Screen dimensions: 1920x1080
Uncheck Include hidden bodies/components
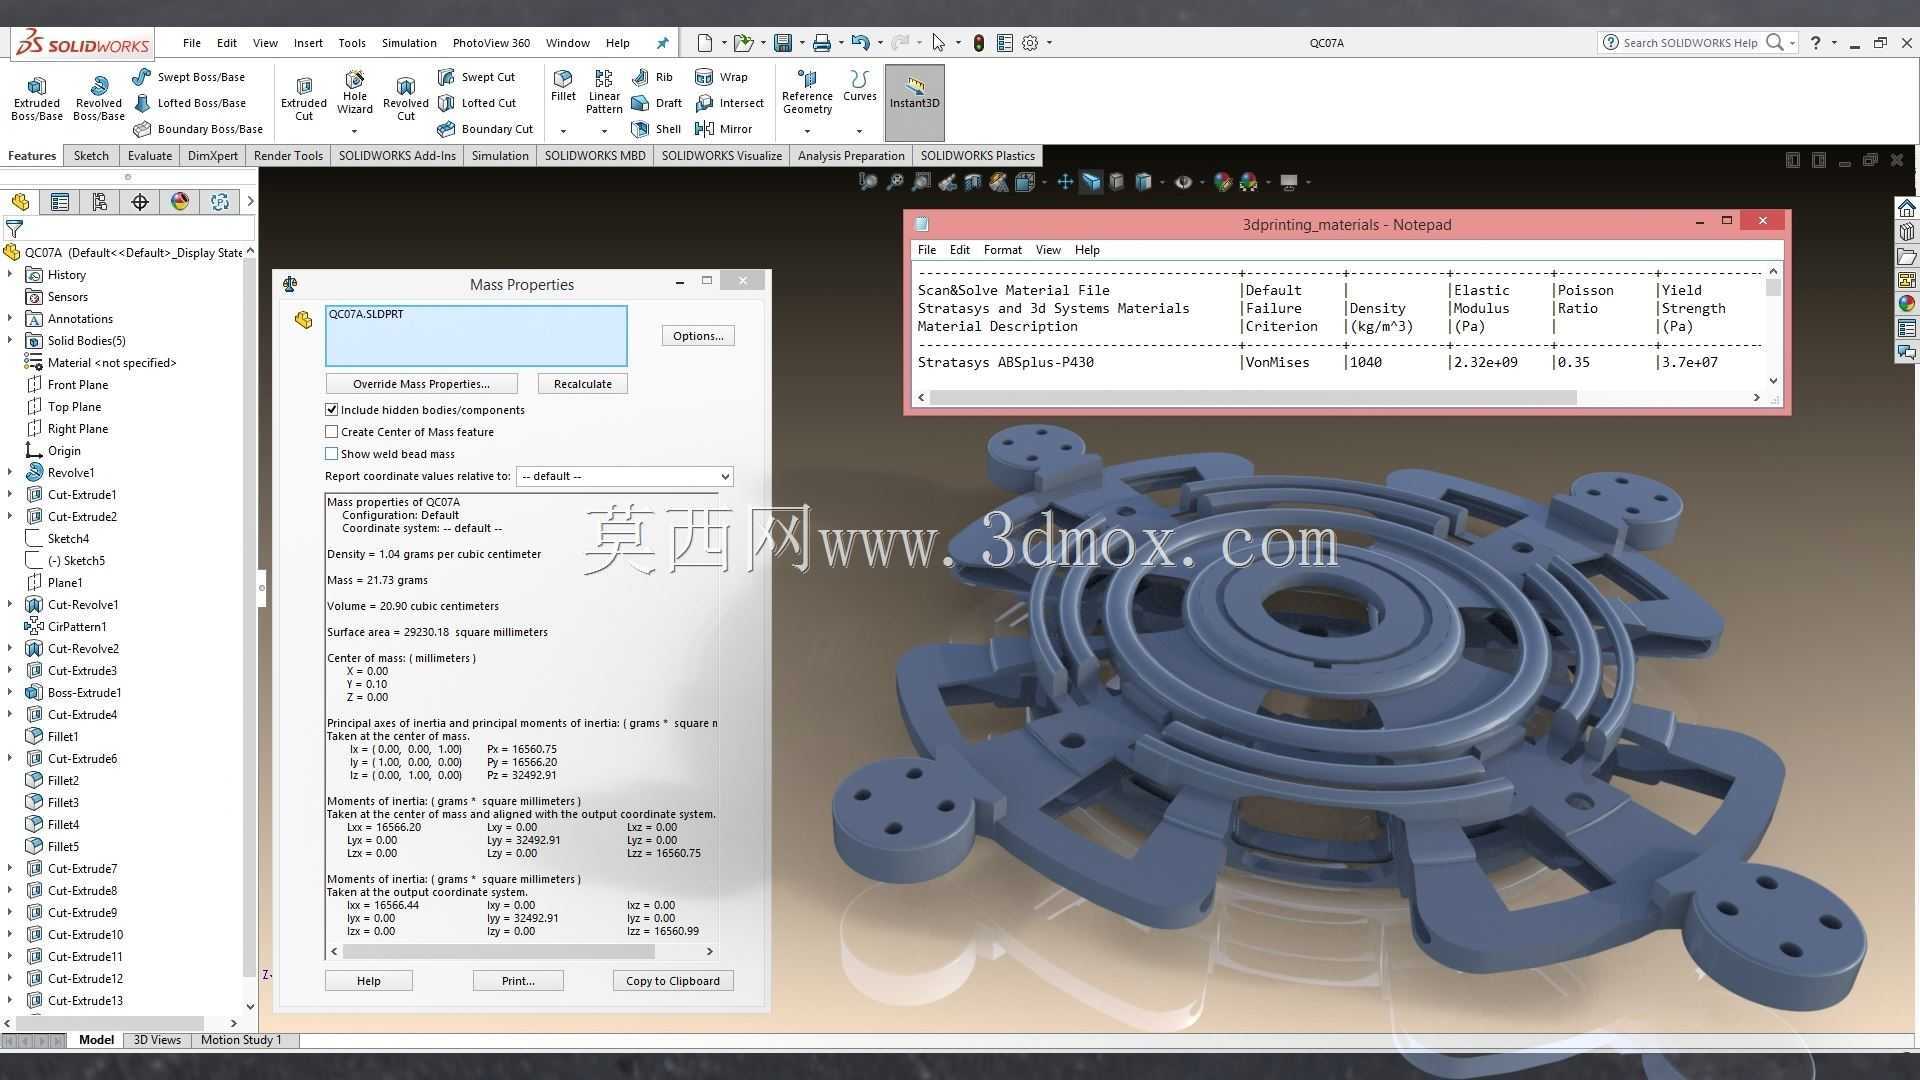(x=331, y=410)
